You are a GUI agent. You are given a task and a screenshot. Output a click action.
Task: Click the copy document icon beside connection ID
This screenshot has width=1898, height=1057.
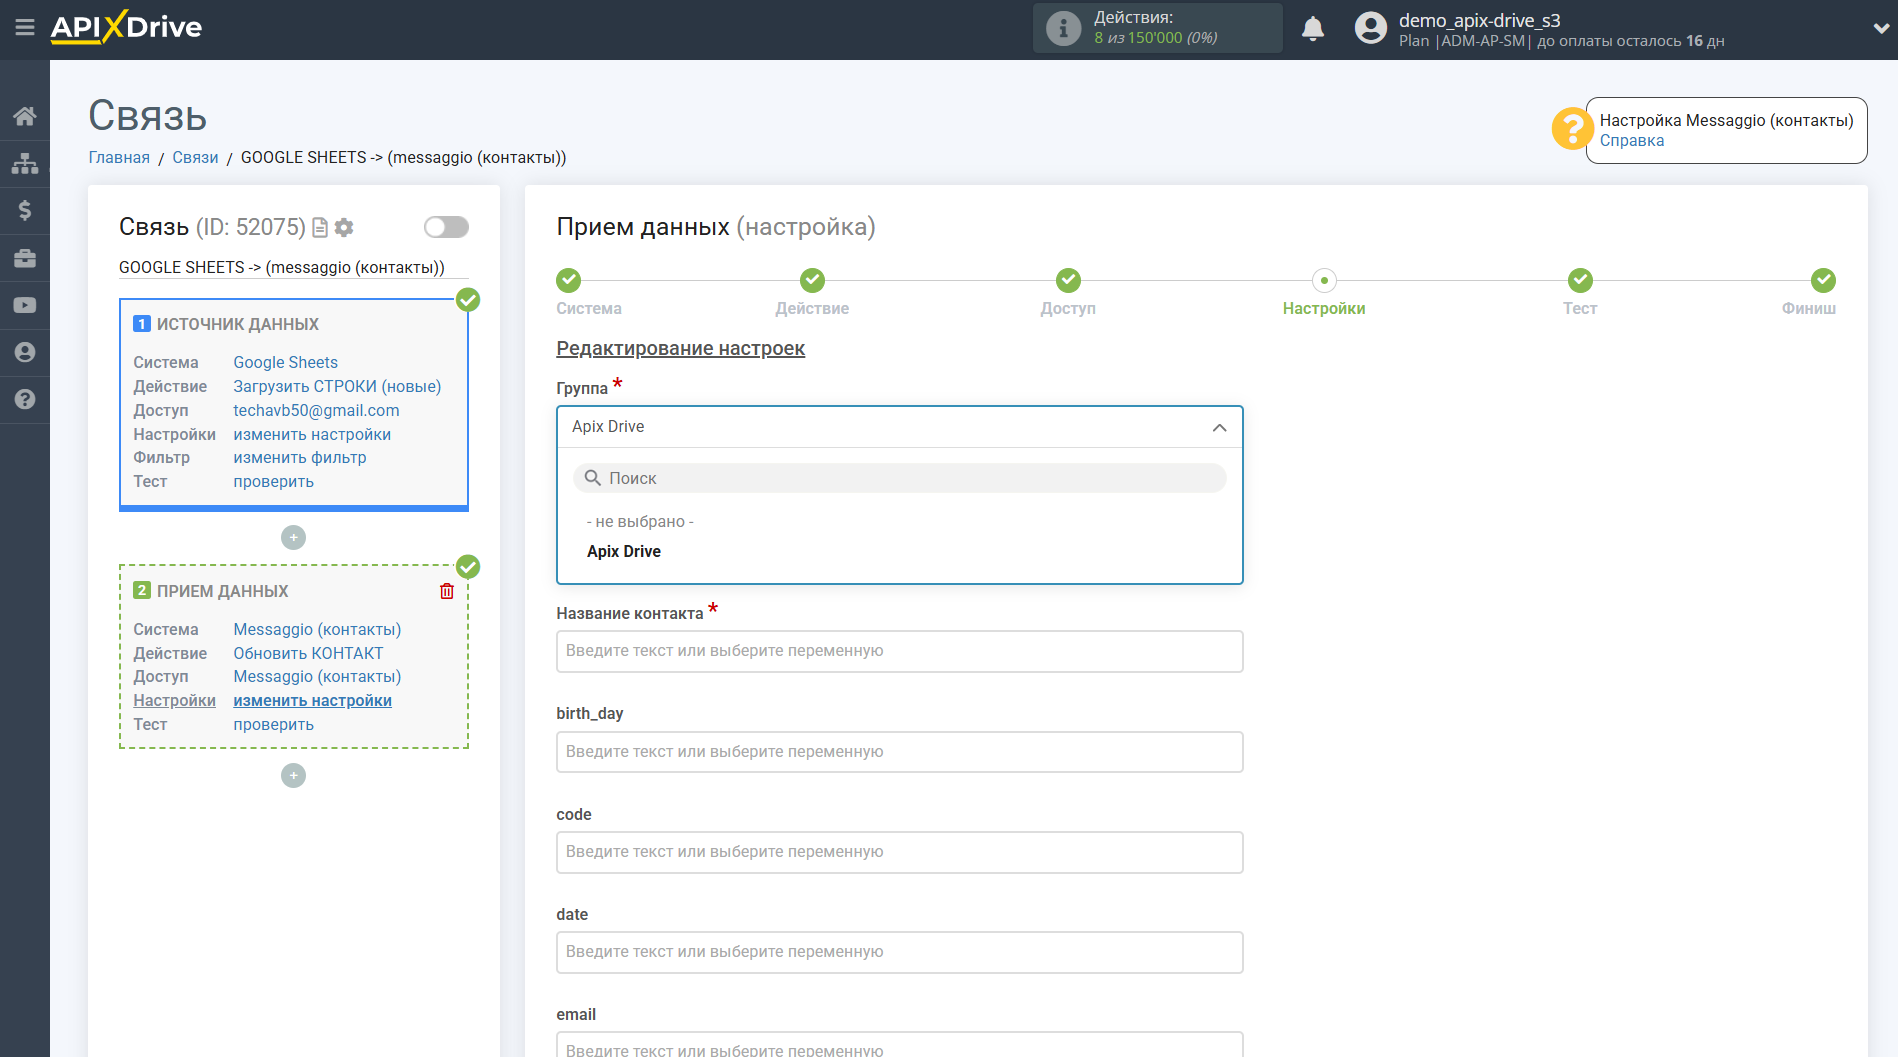pyautogui.click(x=320, y=228)
